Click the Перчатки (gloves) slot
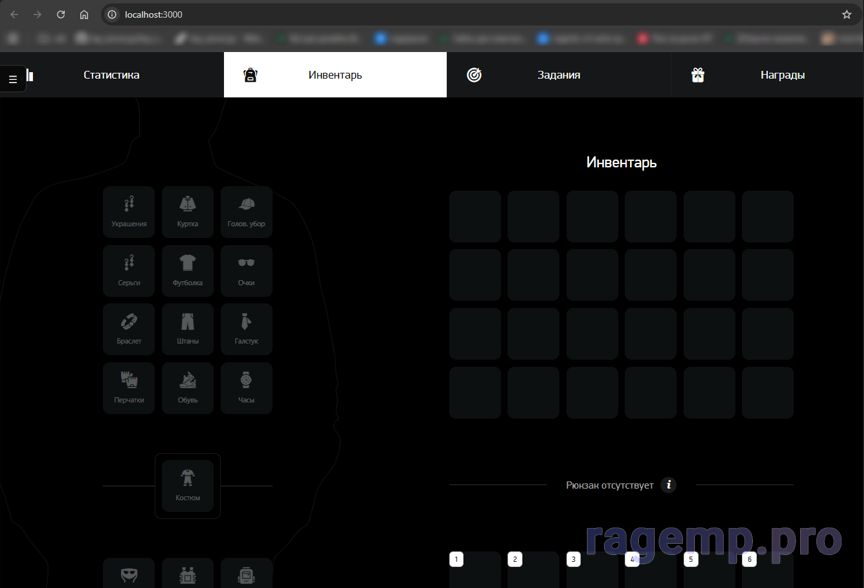This screenshot has height=588, width=864. coord(129,388)
